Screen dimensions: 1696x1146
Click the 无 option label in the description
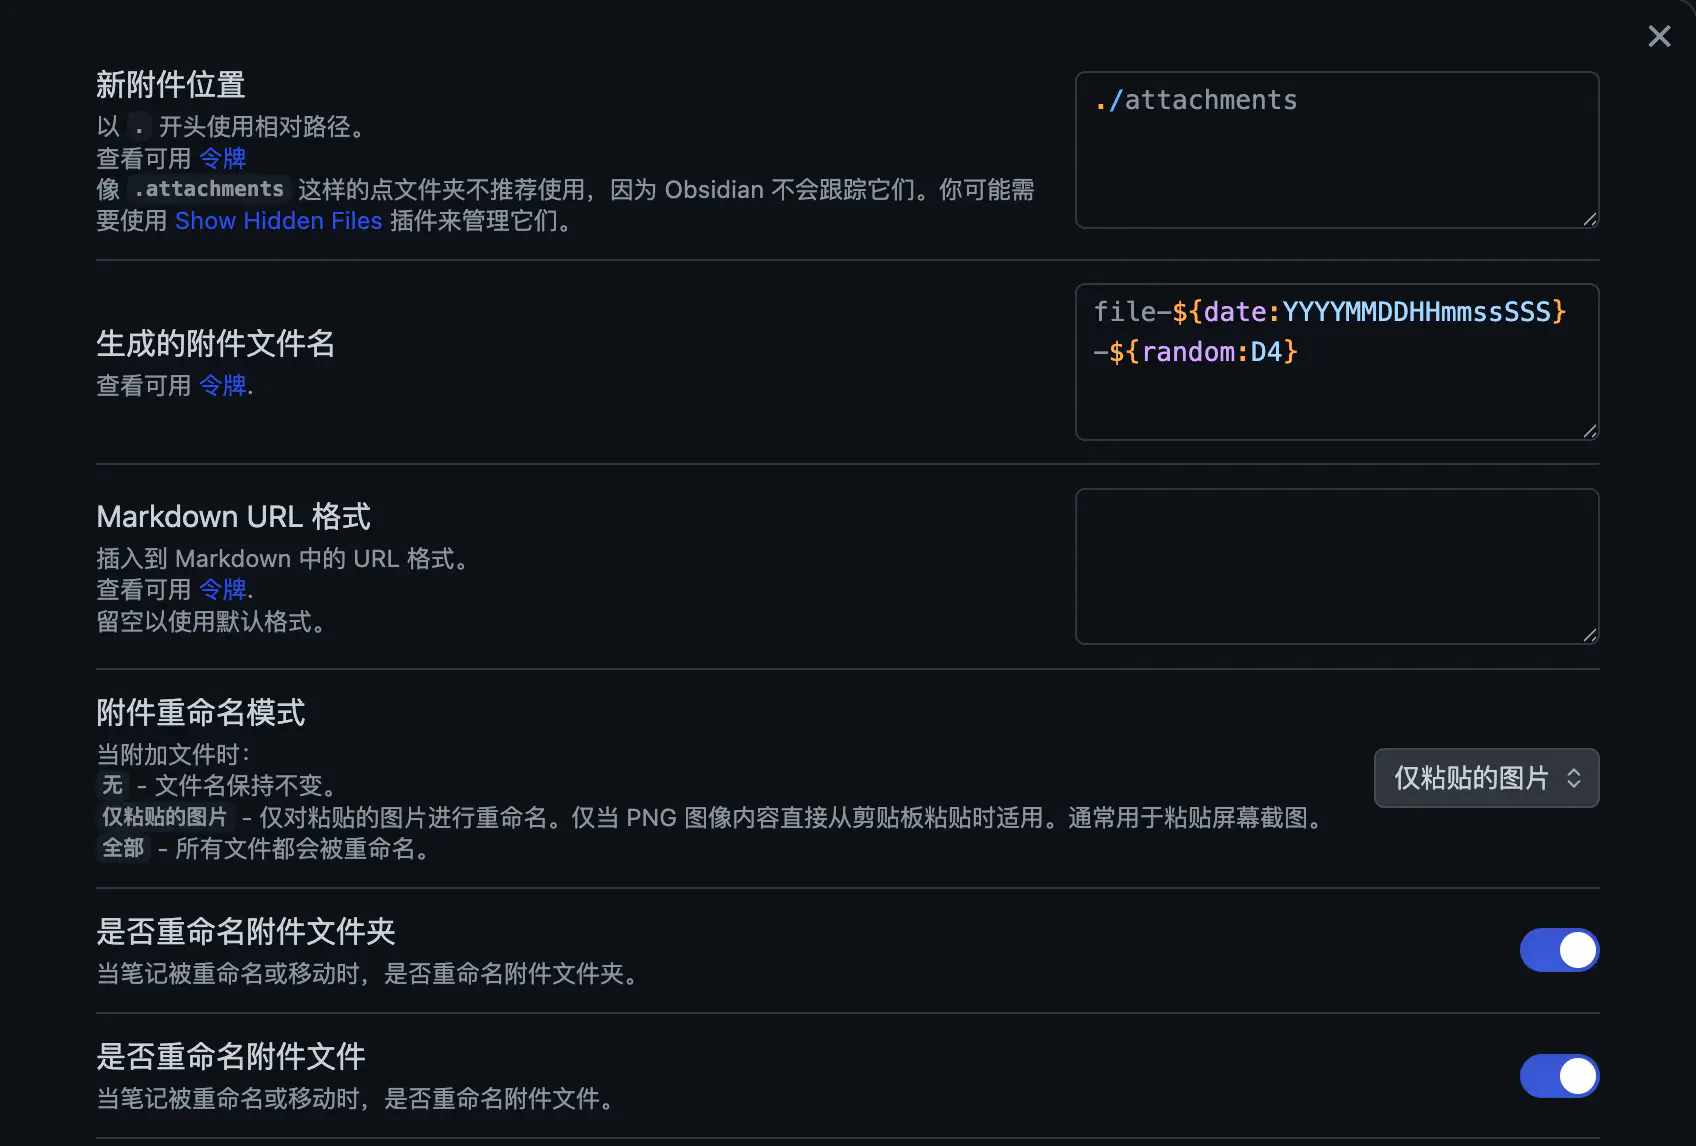coord(112,785)
